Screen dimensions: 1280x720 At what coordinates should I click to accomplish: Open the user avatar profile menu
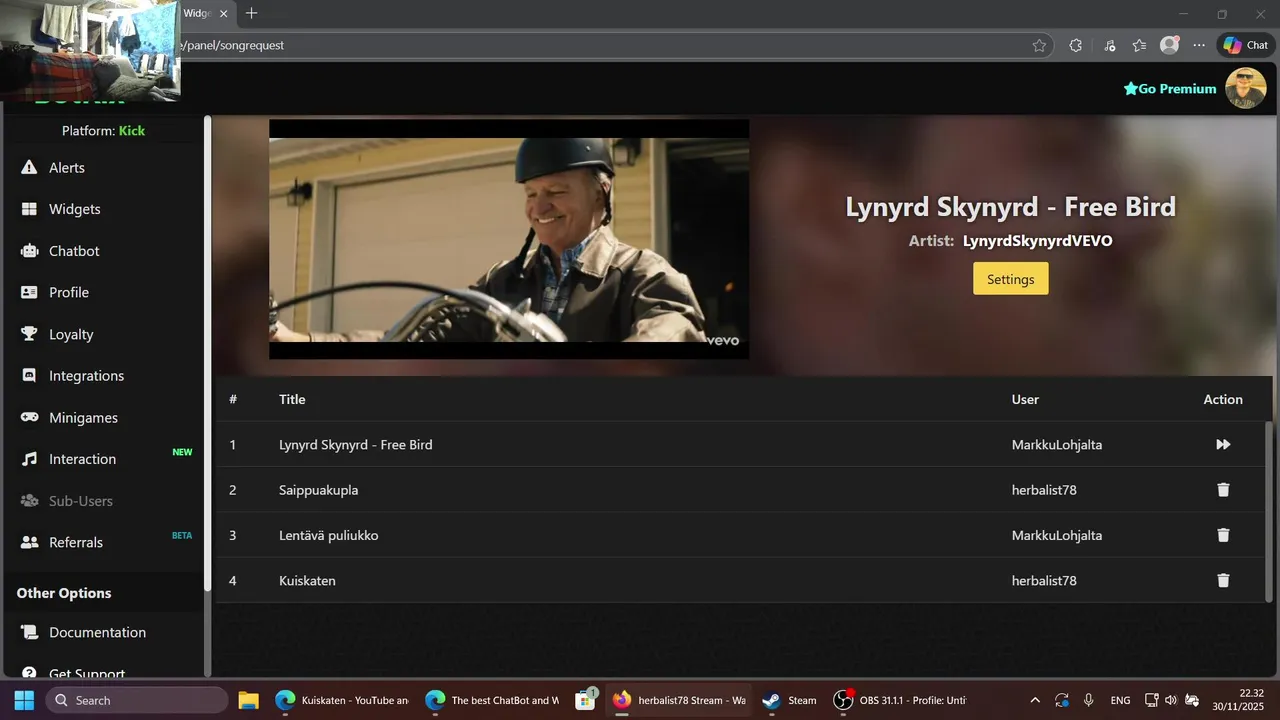click(x=1245, y=88)
